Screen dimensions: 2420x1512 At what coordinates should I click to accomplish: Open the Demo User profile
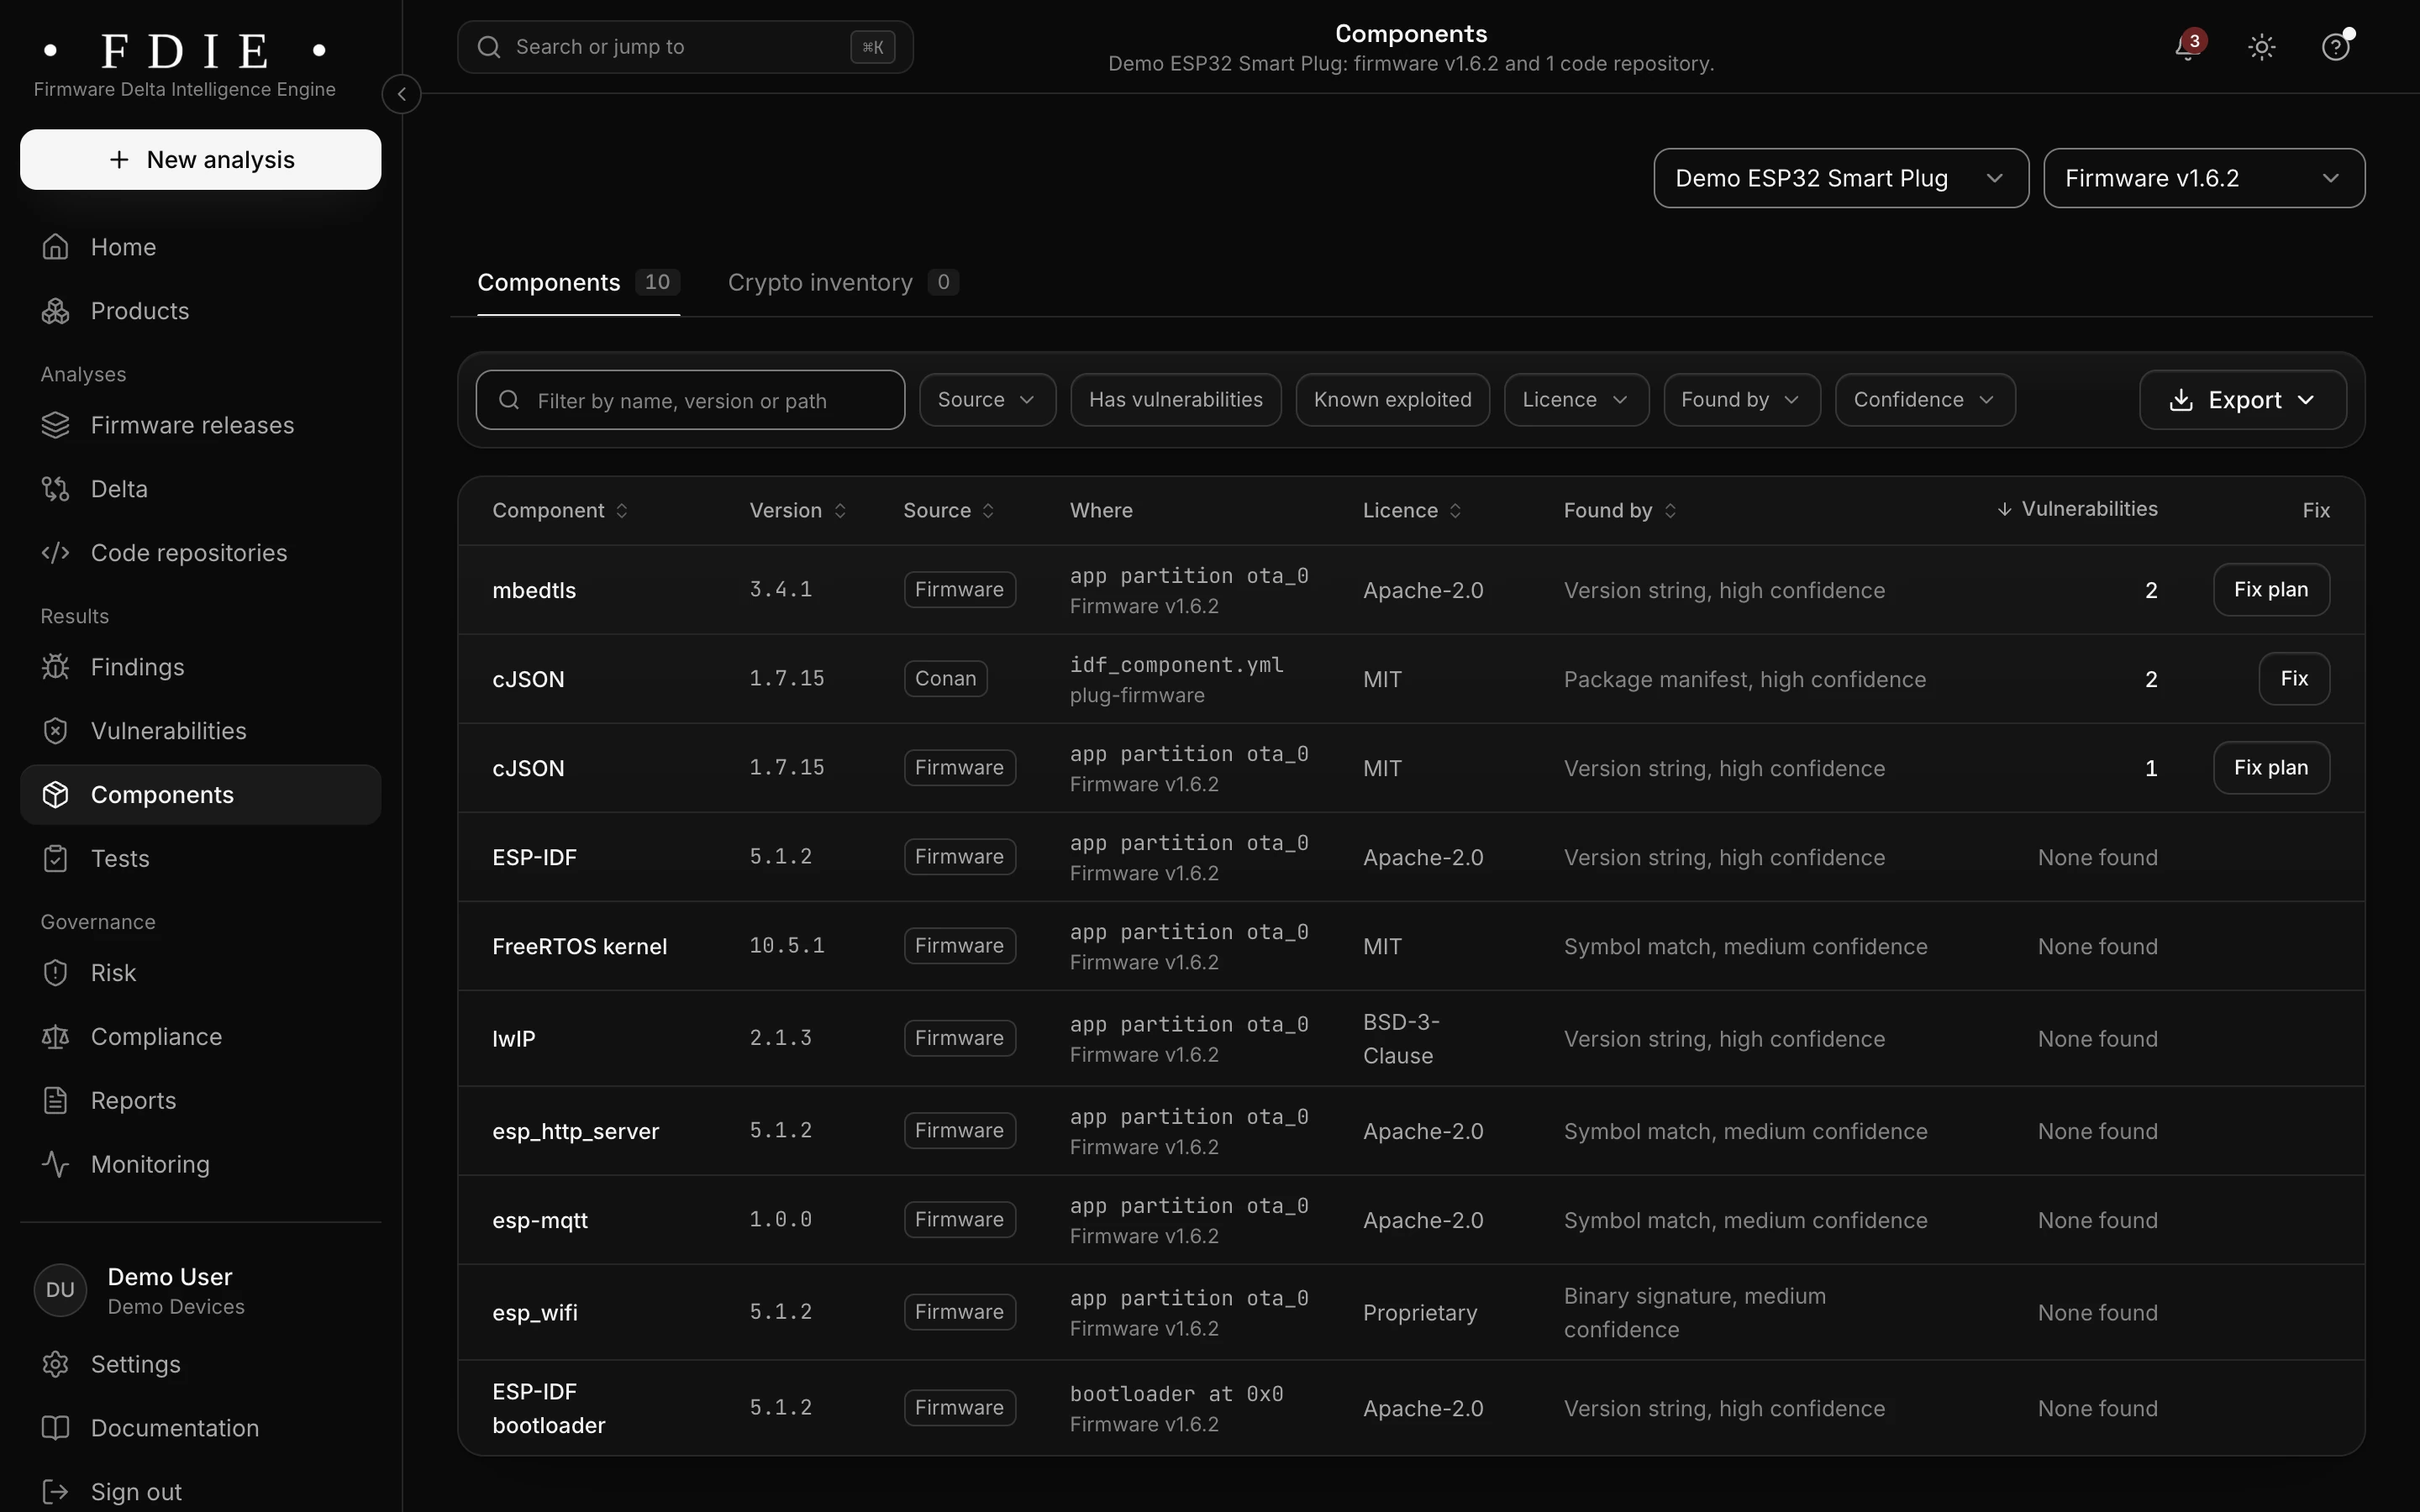(x=200, y=1291)
